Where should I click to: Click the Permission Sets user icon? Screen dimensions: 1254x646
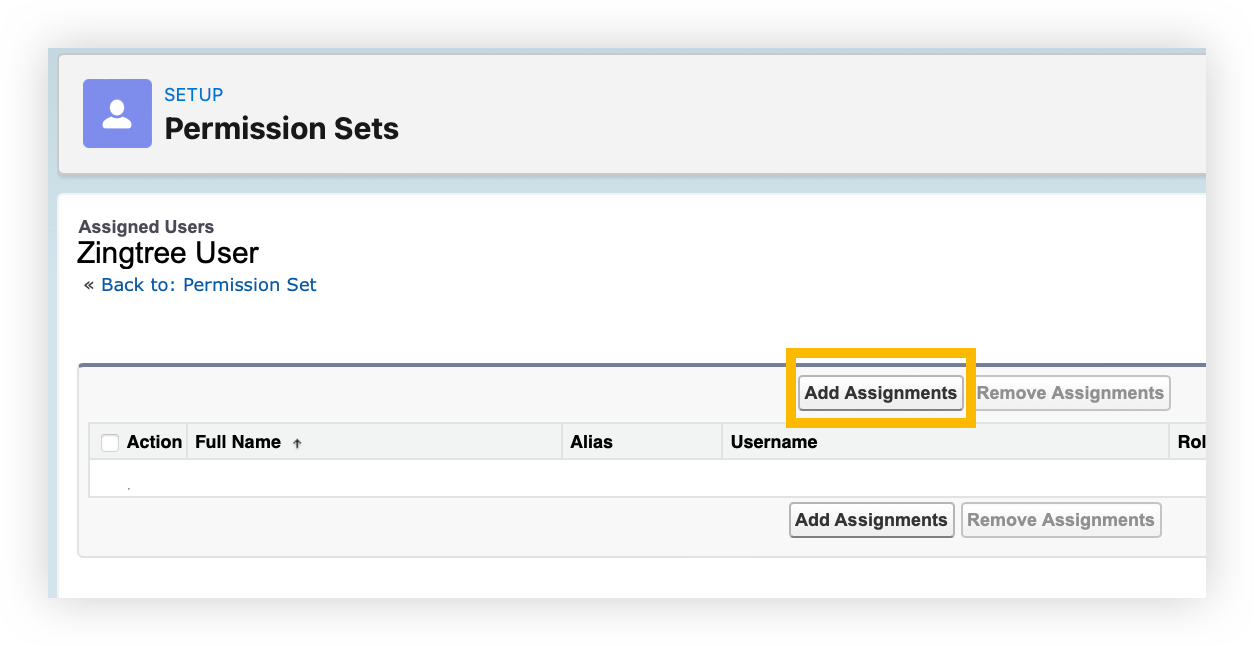point(117,113)
